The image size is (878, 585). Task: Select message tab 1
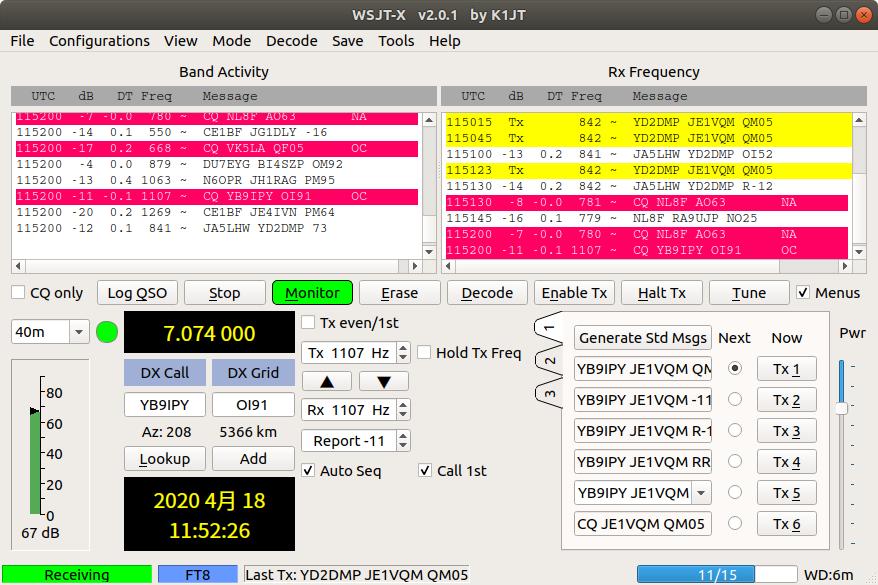549,328
